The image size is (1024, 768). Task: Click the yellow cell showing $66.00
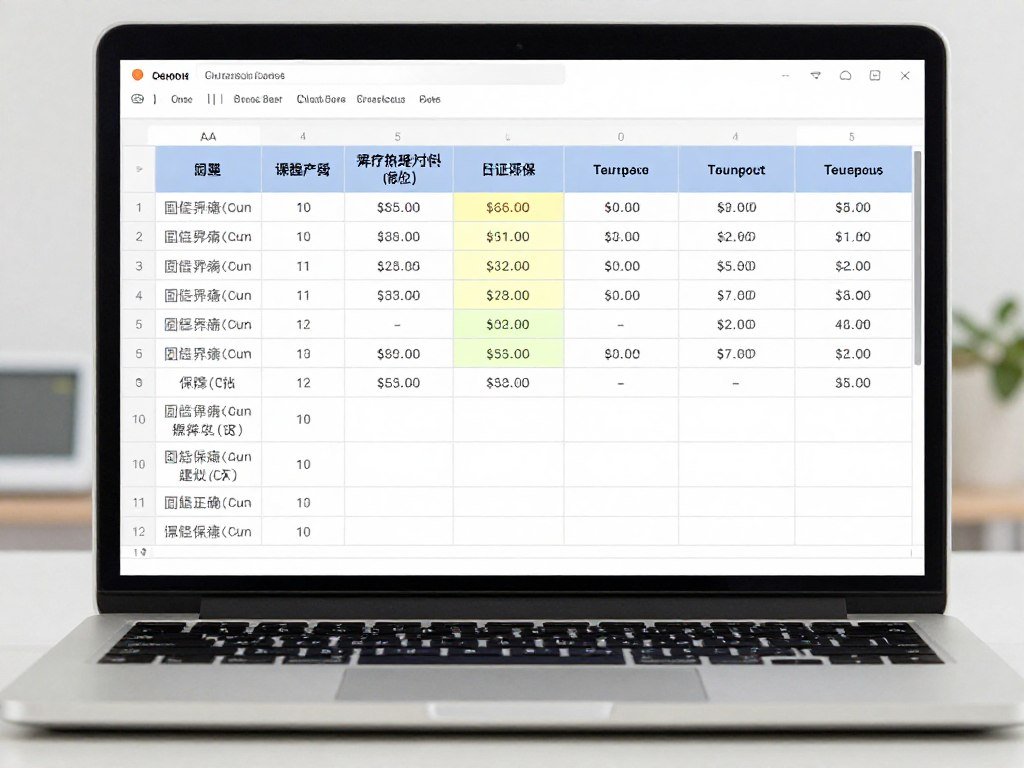point(508,208)
